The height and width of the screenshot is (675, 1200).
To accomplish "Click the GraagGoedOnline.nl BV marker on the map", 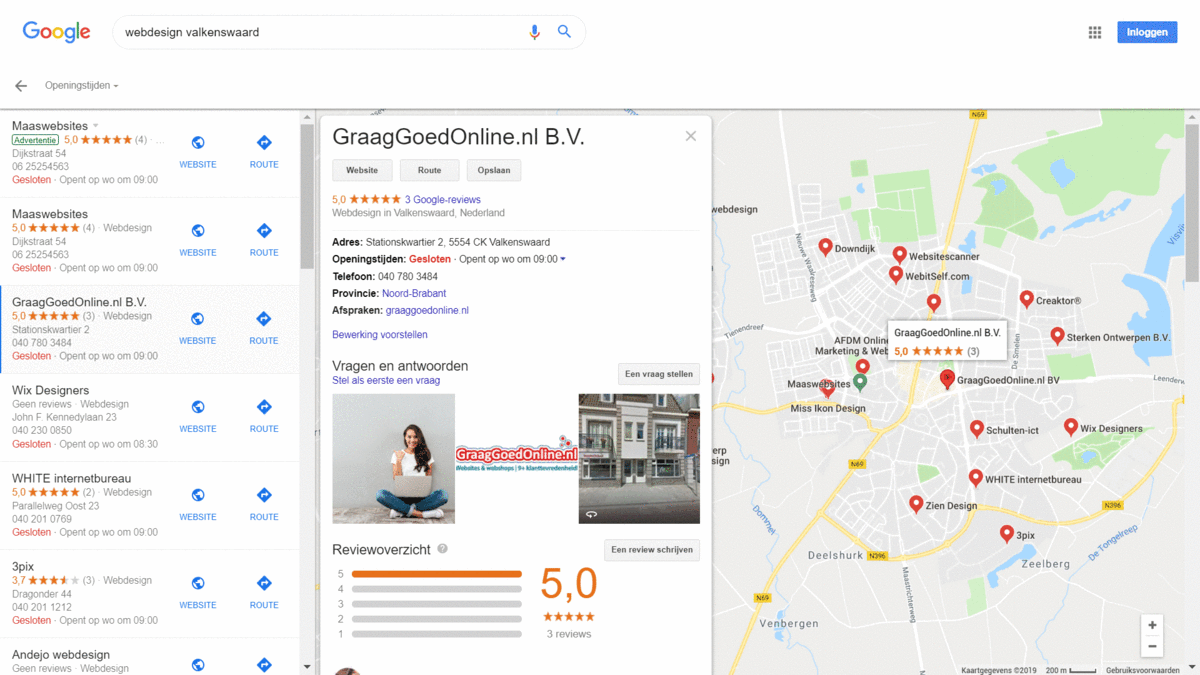I will (947, 379).
